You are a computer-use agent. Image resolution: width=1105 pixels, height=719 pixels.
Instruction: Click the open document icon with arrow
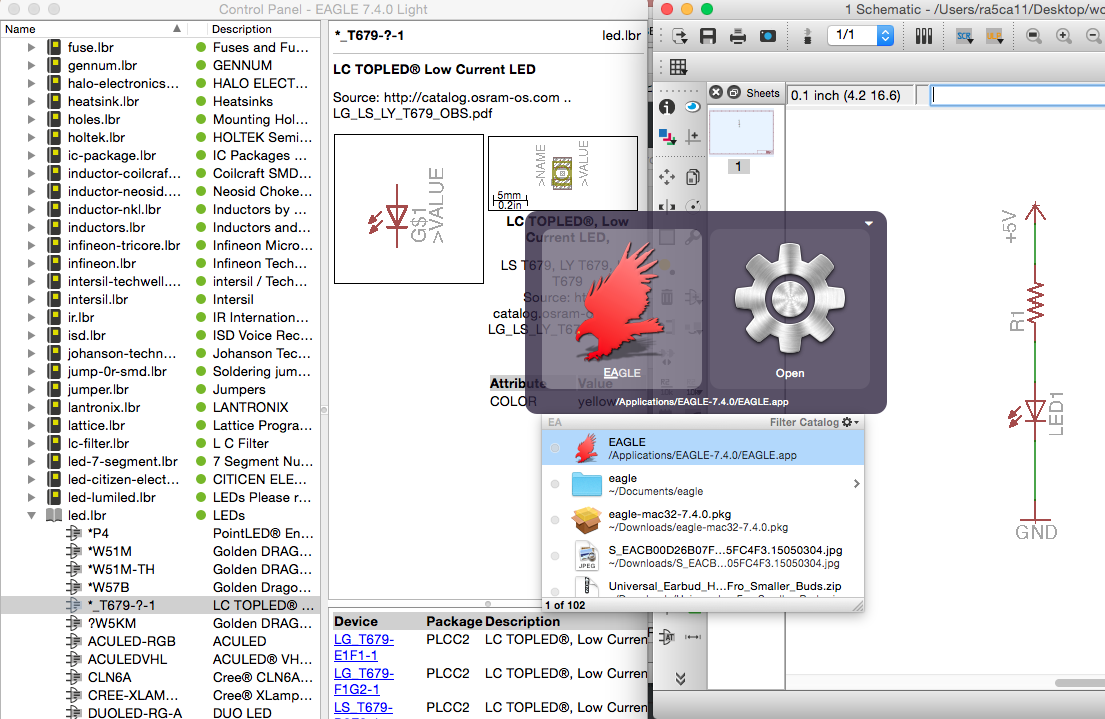pyautogui.click(x=679, y=36)
